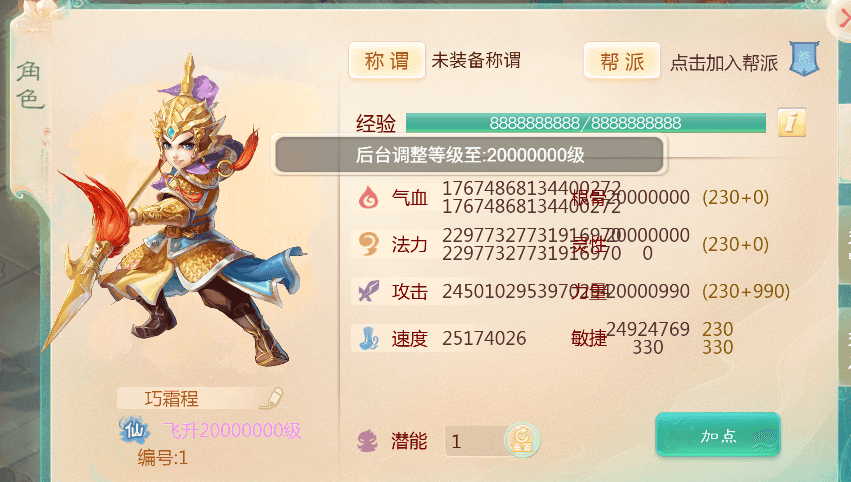The width and height of the screenshot is (851, 482).
Task: Click the purple 潜能 creature icon
Action: 368,440
